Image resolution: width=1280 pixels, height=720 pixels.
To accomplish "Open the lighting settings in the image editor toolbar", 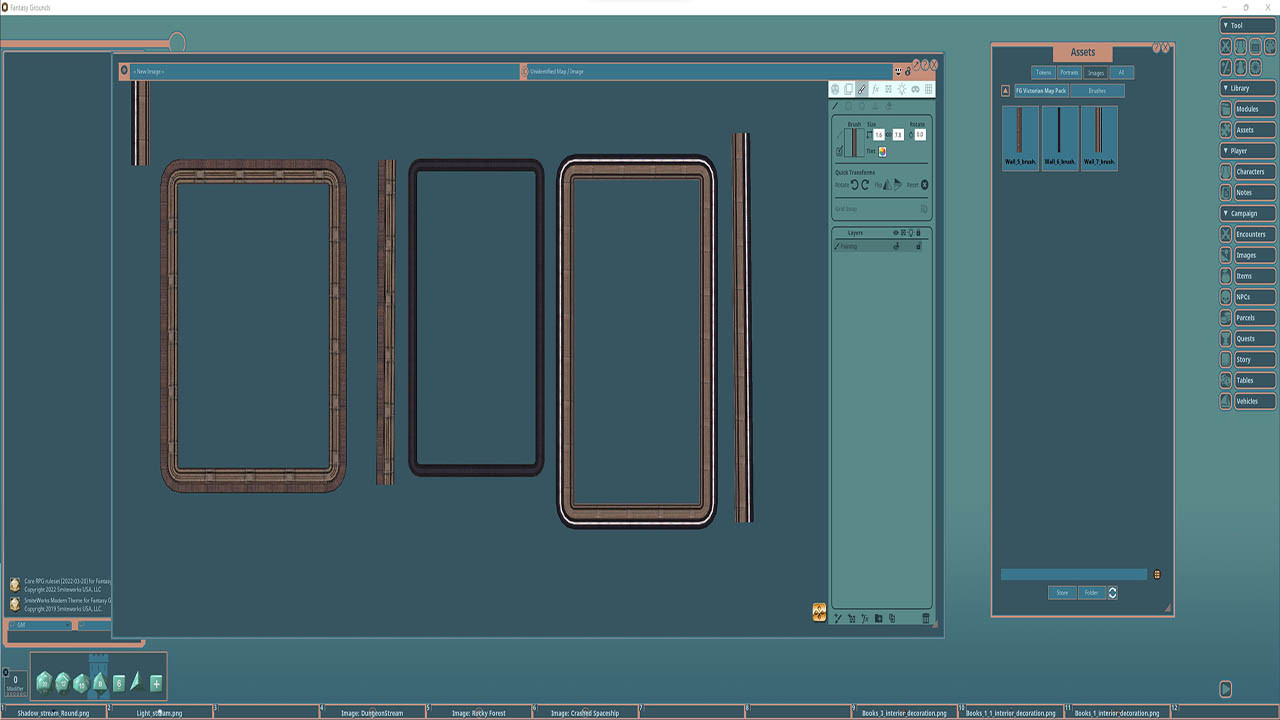I will pos(899,89).
